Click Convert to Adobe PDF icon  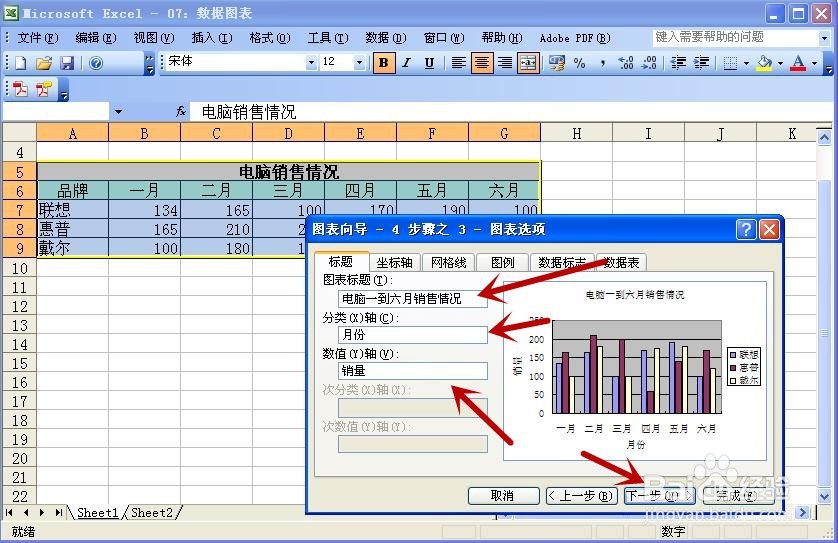(20, 89)
